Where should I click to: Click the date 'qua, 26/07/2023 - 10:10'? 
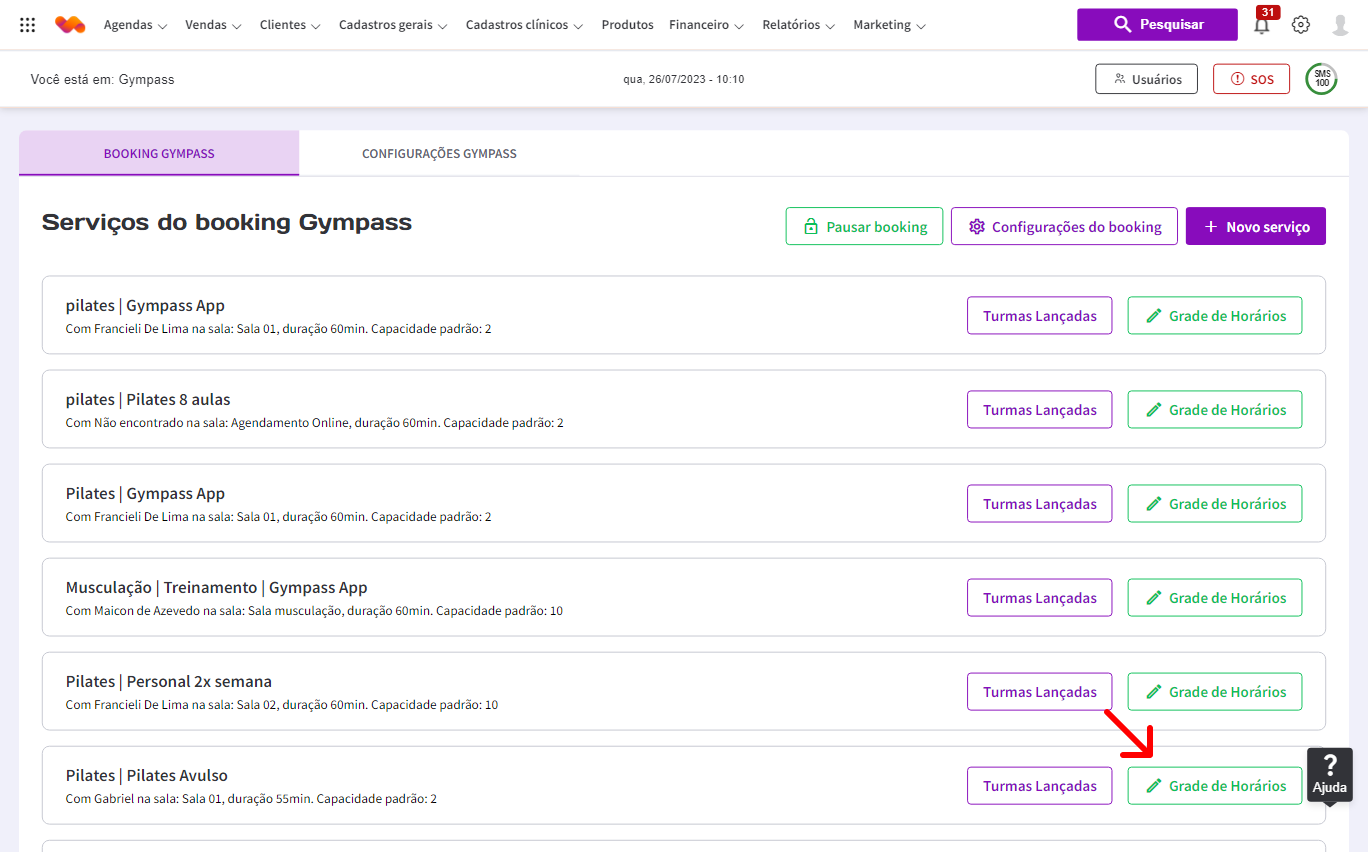(683, 79)
